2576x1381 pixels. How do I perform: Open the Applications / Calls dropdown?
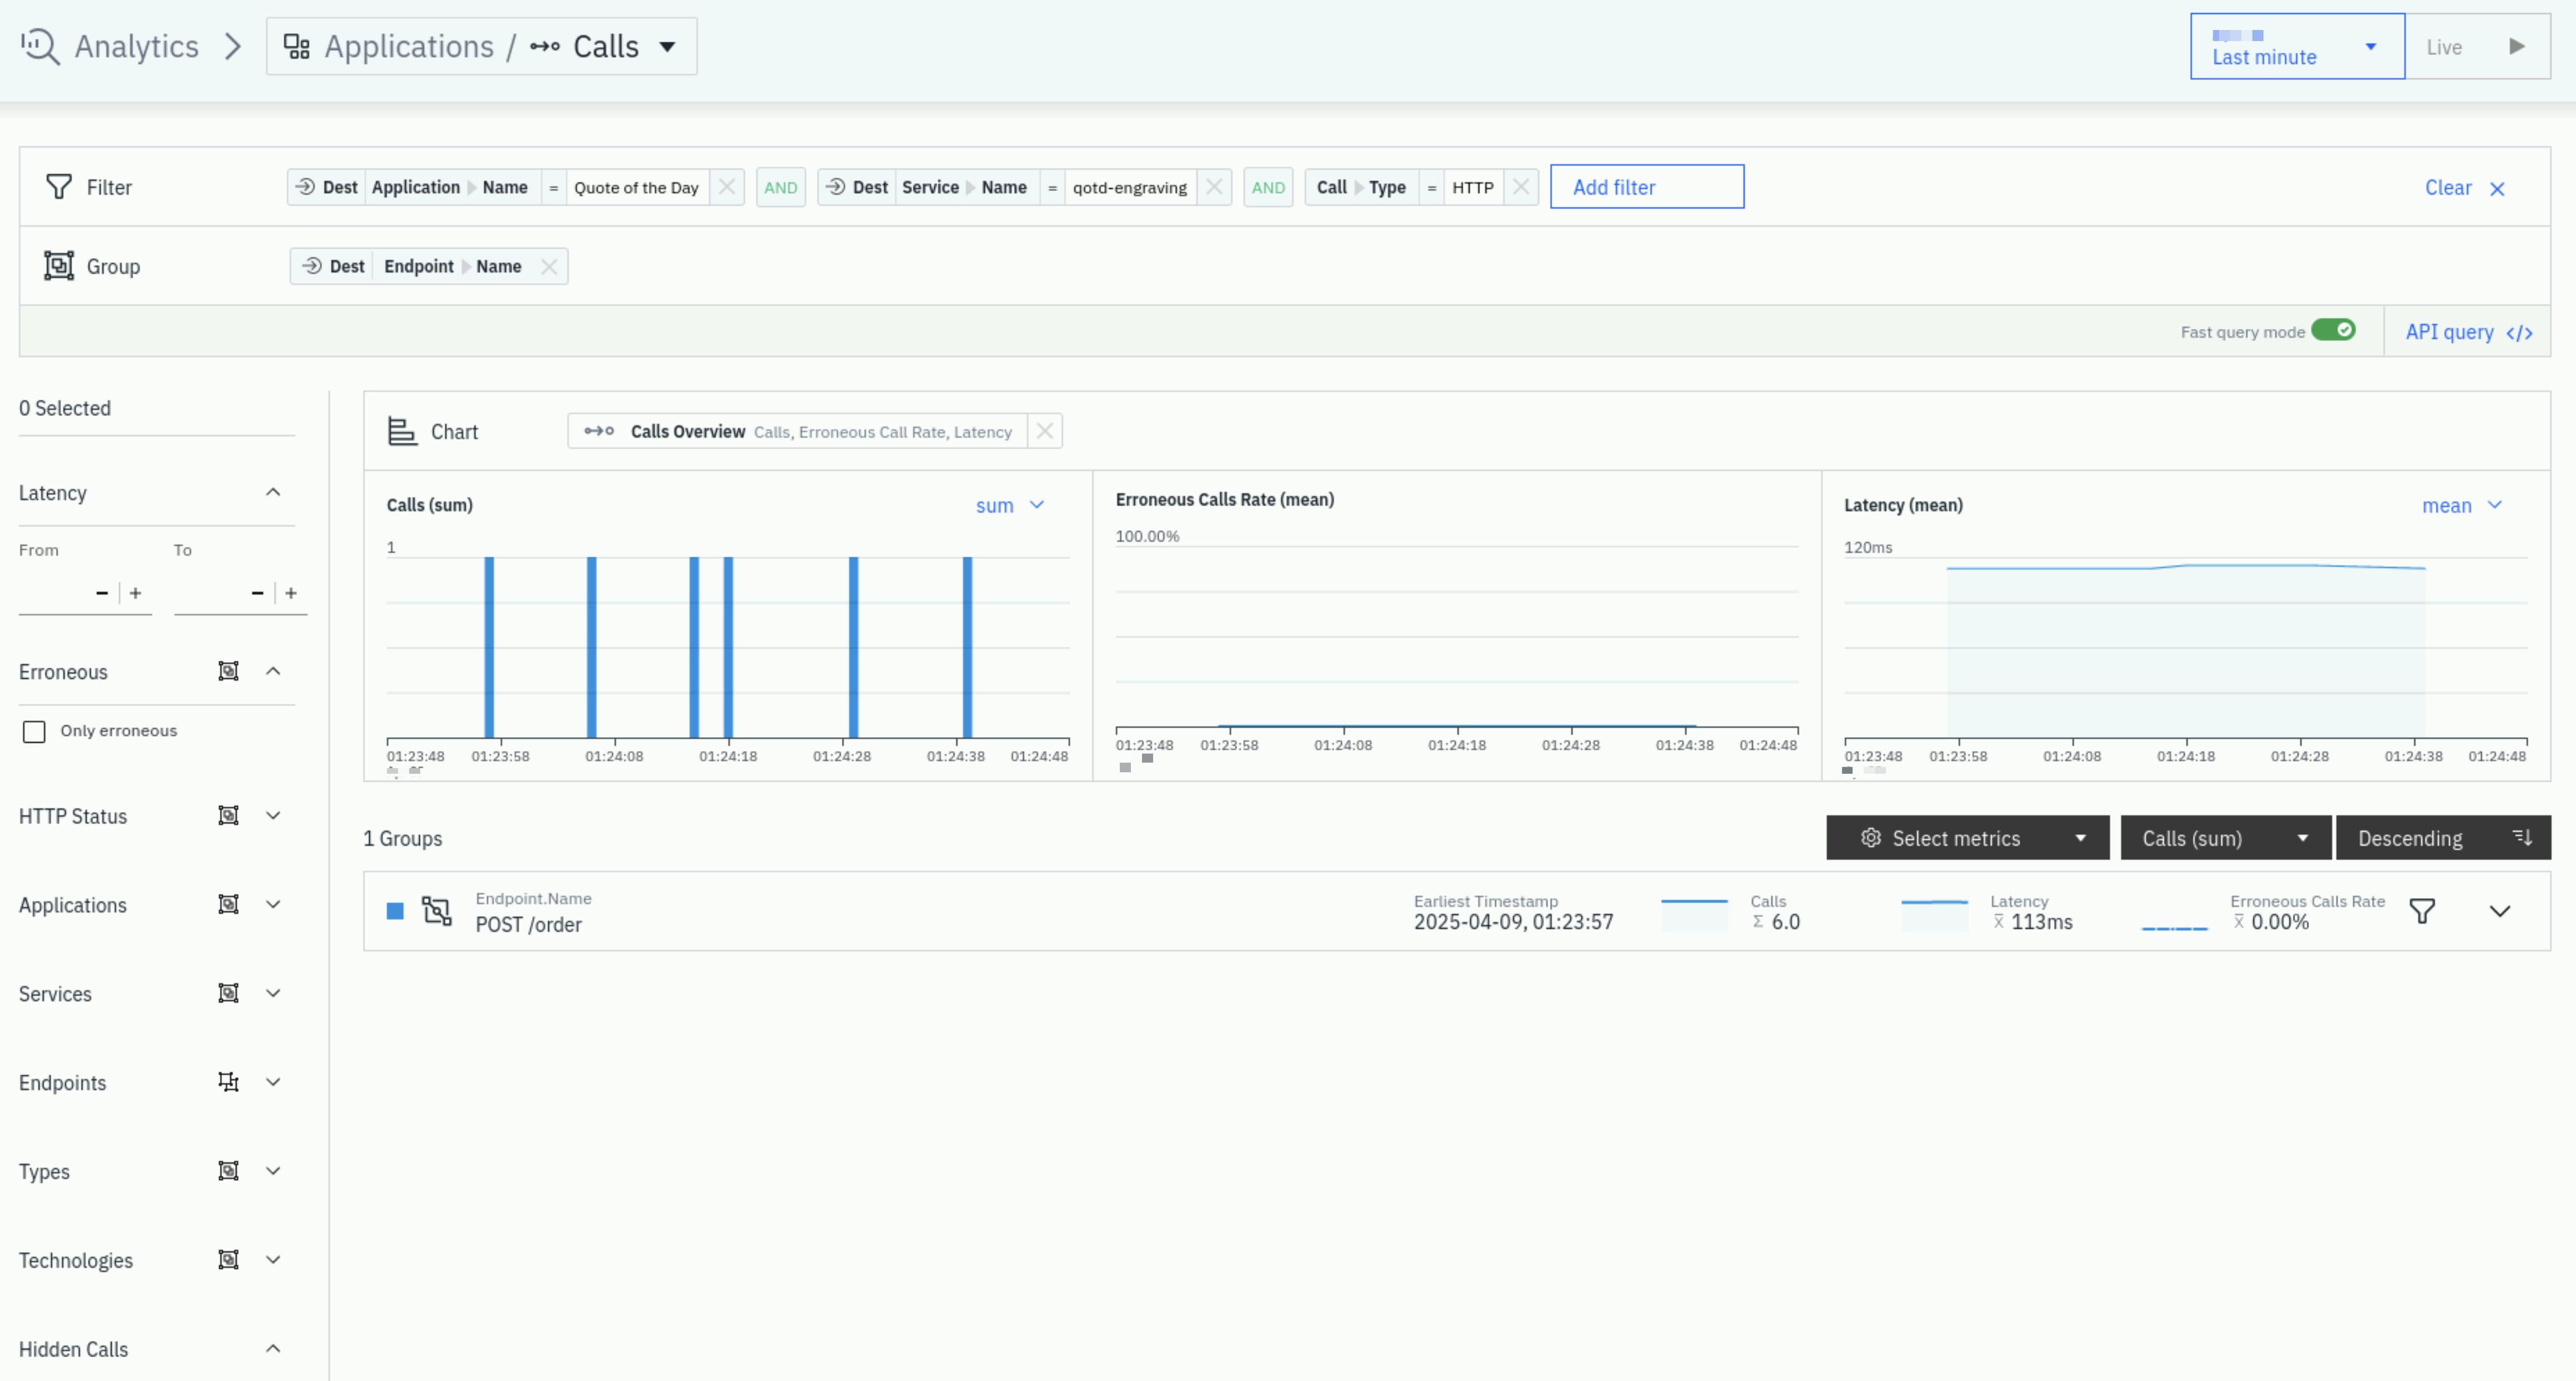481,46
